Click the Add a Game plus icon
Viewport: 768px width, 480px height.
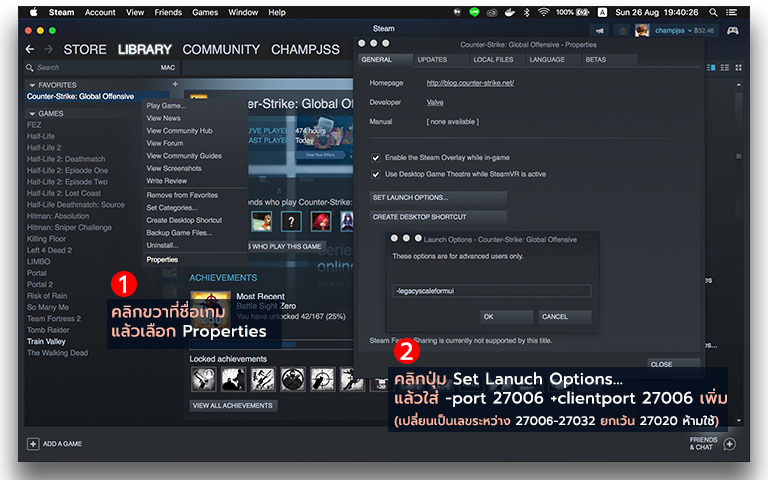[33, 444]
